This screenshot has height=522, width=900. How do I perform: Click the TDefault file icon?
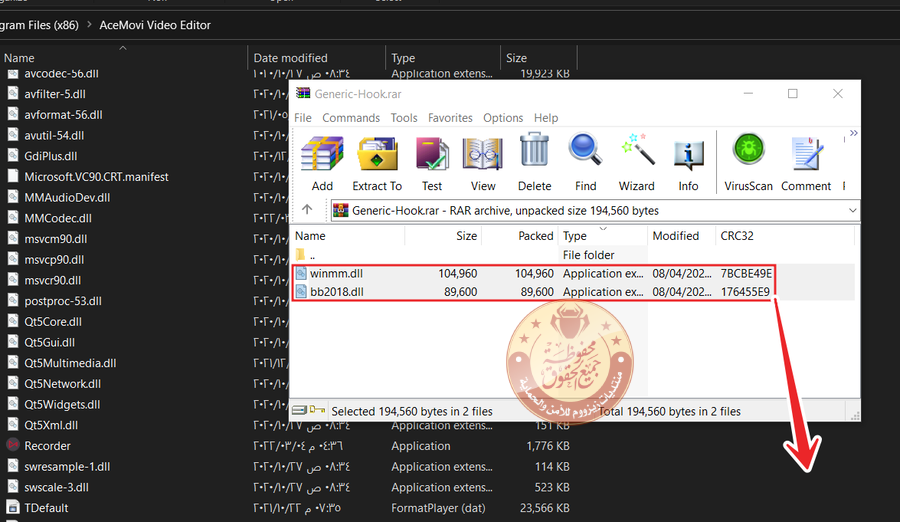(x=13, y=507)
